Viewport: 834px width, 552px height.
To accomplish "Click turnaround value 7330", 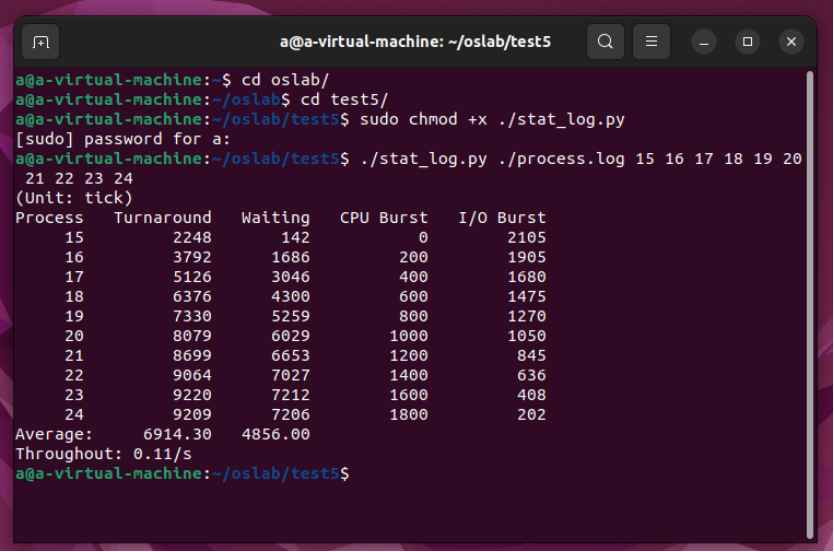I will tap(192, 316).
